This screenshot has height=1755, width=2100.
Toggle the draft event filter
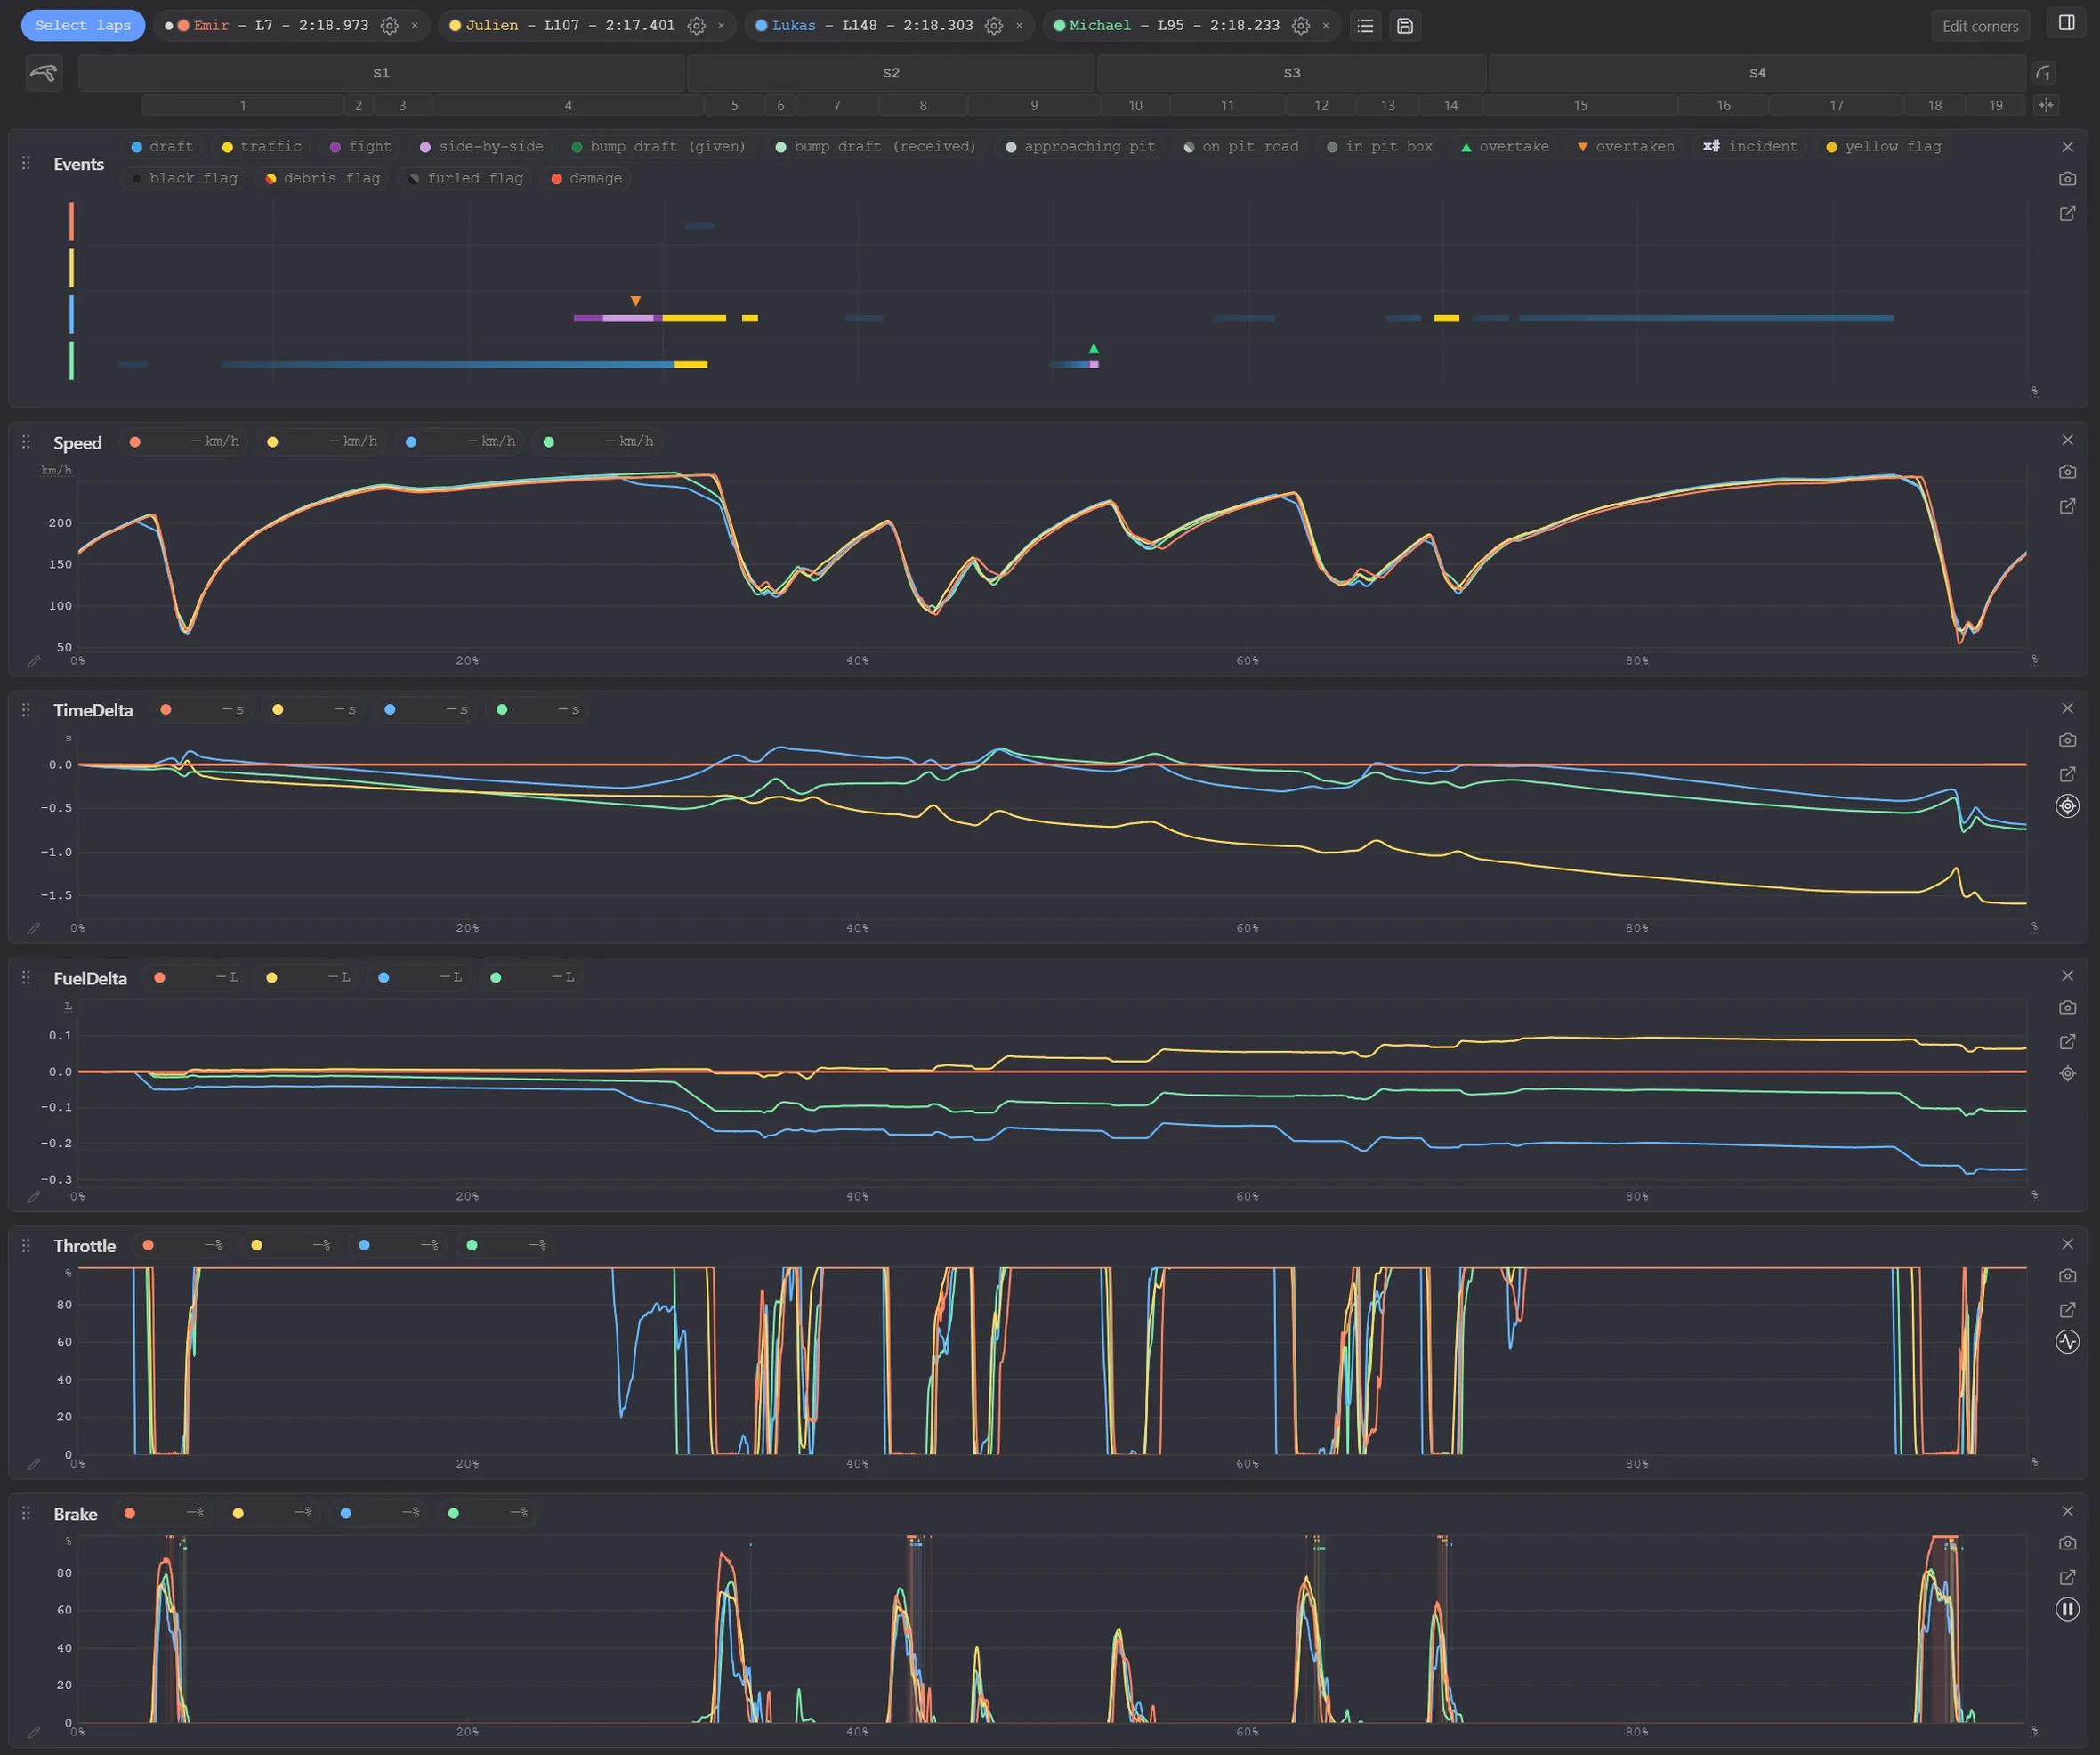[x=162, y=147]
